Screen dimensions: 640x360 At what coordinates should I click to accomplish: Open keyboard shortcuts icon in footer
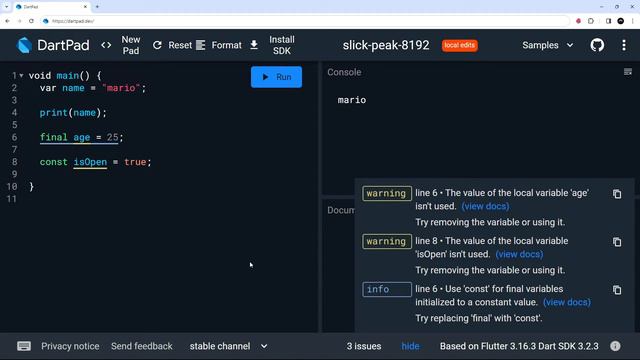tap(24, 346)
